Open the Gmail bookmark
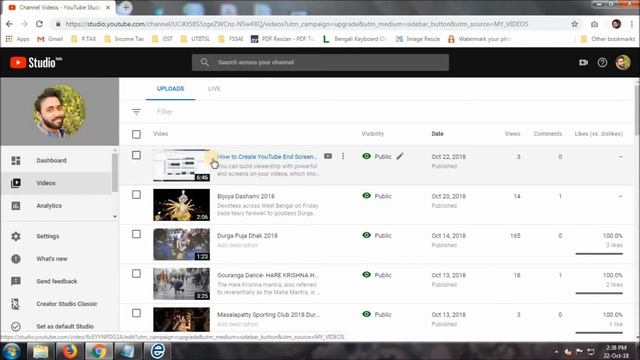 point(50,39)
